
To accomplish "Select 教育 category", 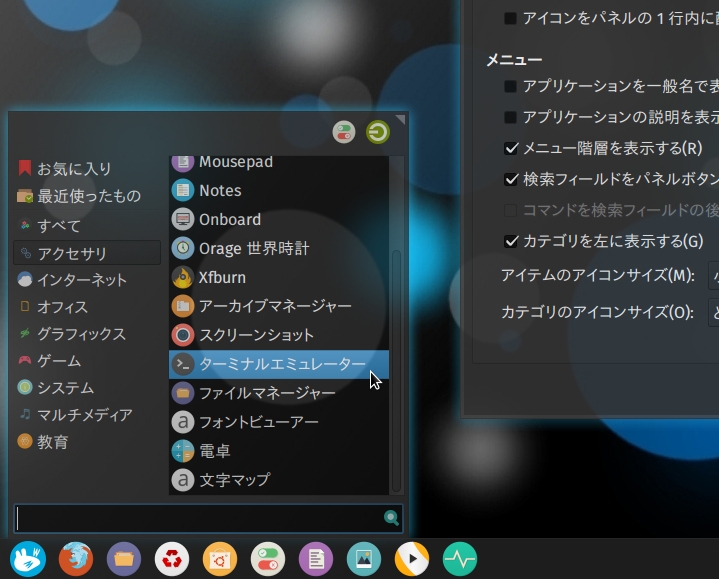I will 87,442.
